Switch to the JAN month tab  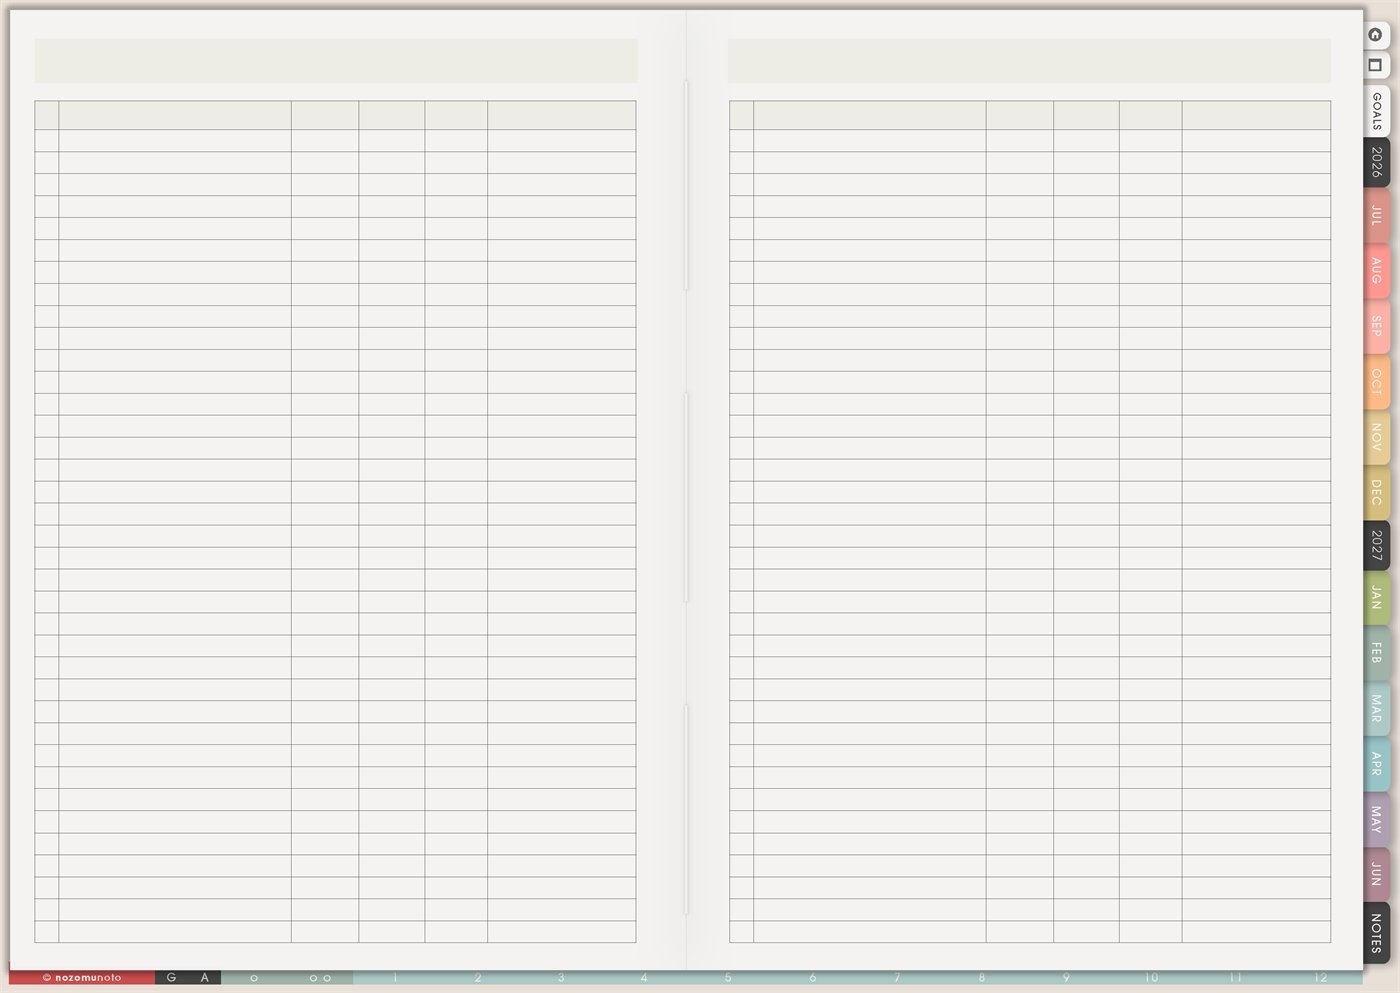(x=1376, y=598)
